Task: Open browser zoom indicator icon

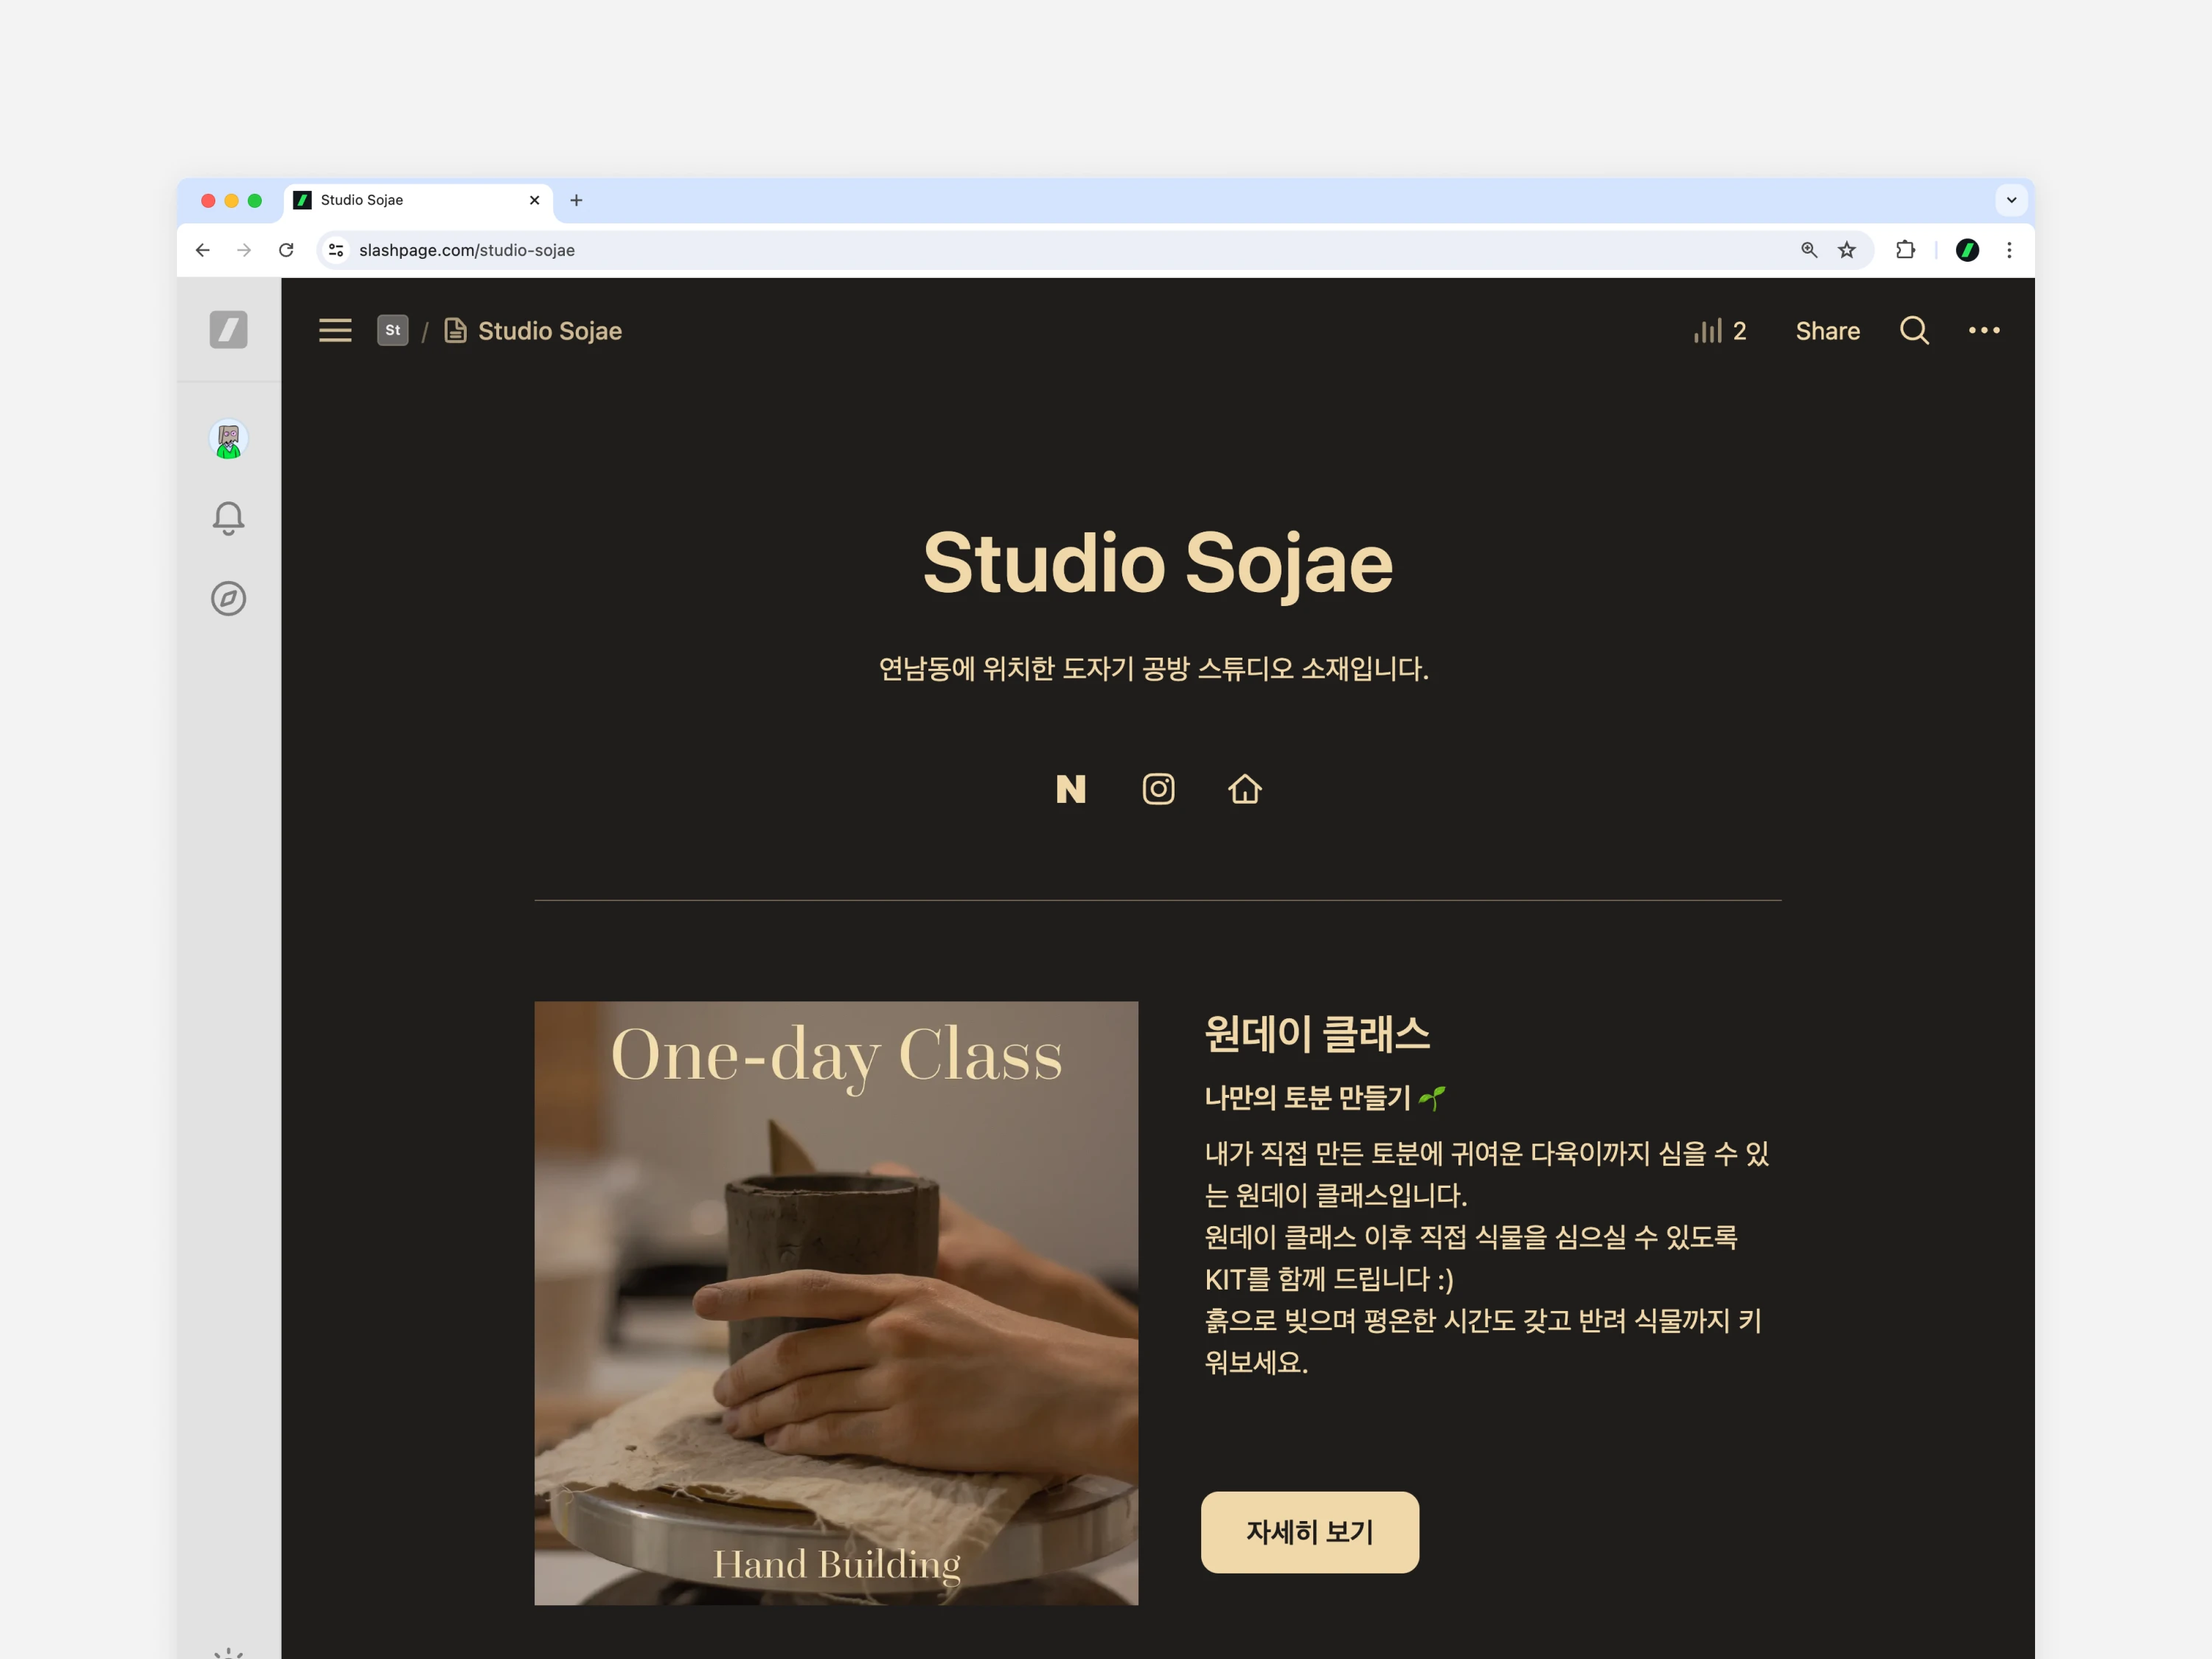Action: tap(1809, 250)
